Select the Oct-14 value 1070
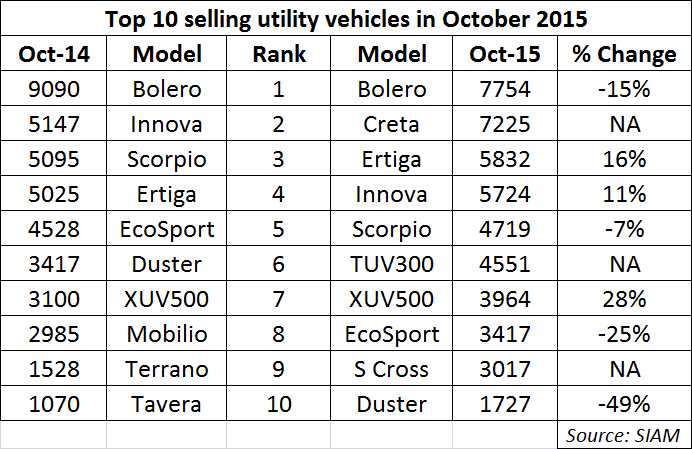The image size is (692, 449). pos(54,404)
